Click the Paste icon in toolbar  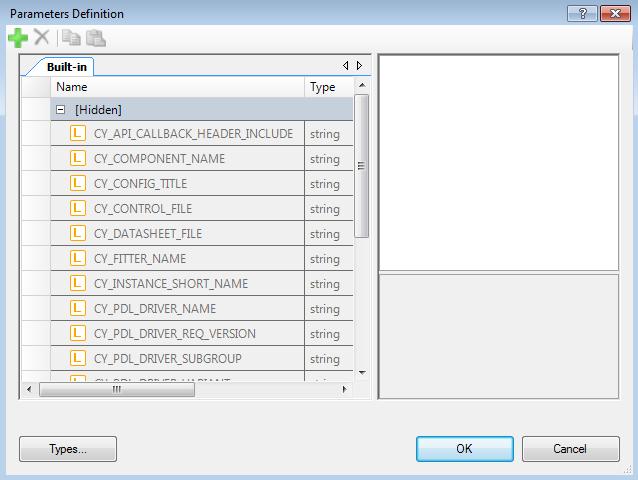96,38
